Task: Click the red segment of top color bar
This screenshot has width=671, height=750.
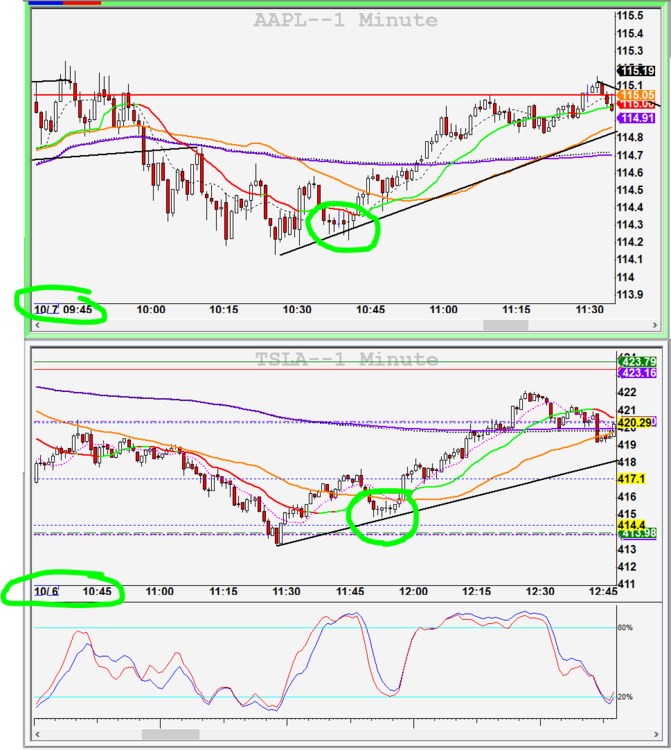Action: [83, 3]
